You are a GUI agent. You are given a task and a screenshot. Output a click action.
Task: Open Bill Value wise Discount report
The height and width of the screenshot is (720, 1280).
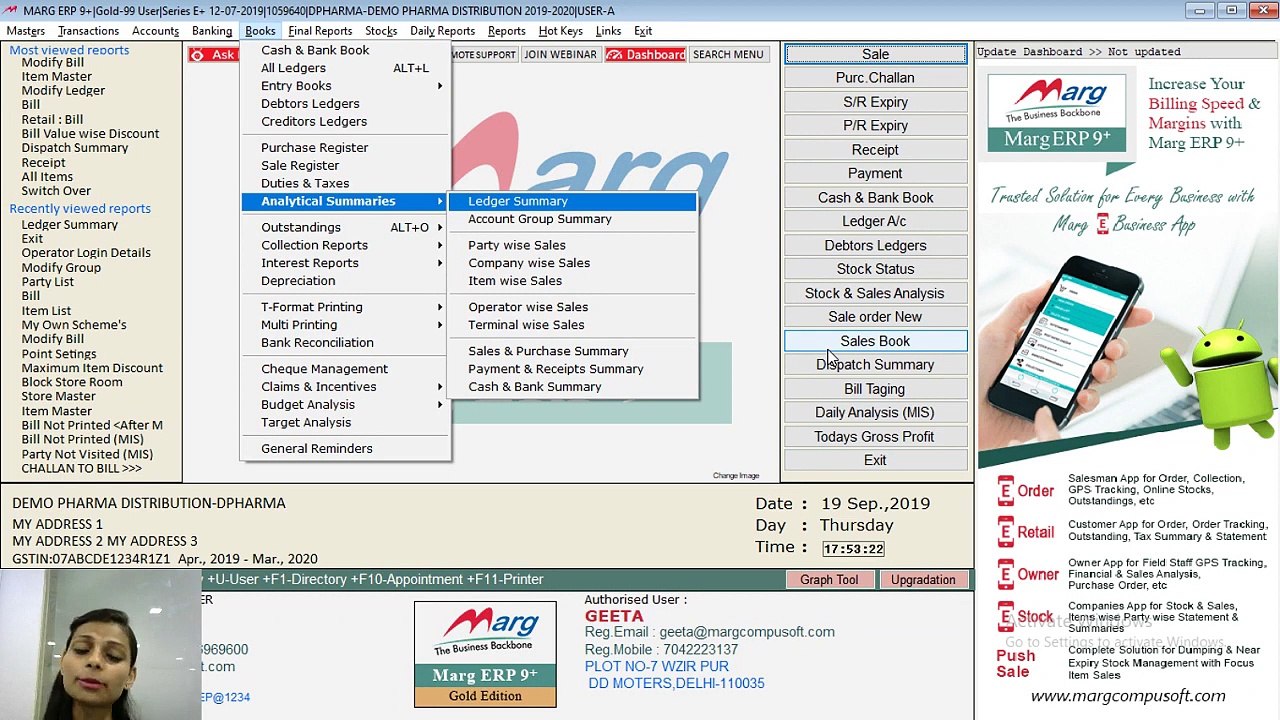90,134
